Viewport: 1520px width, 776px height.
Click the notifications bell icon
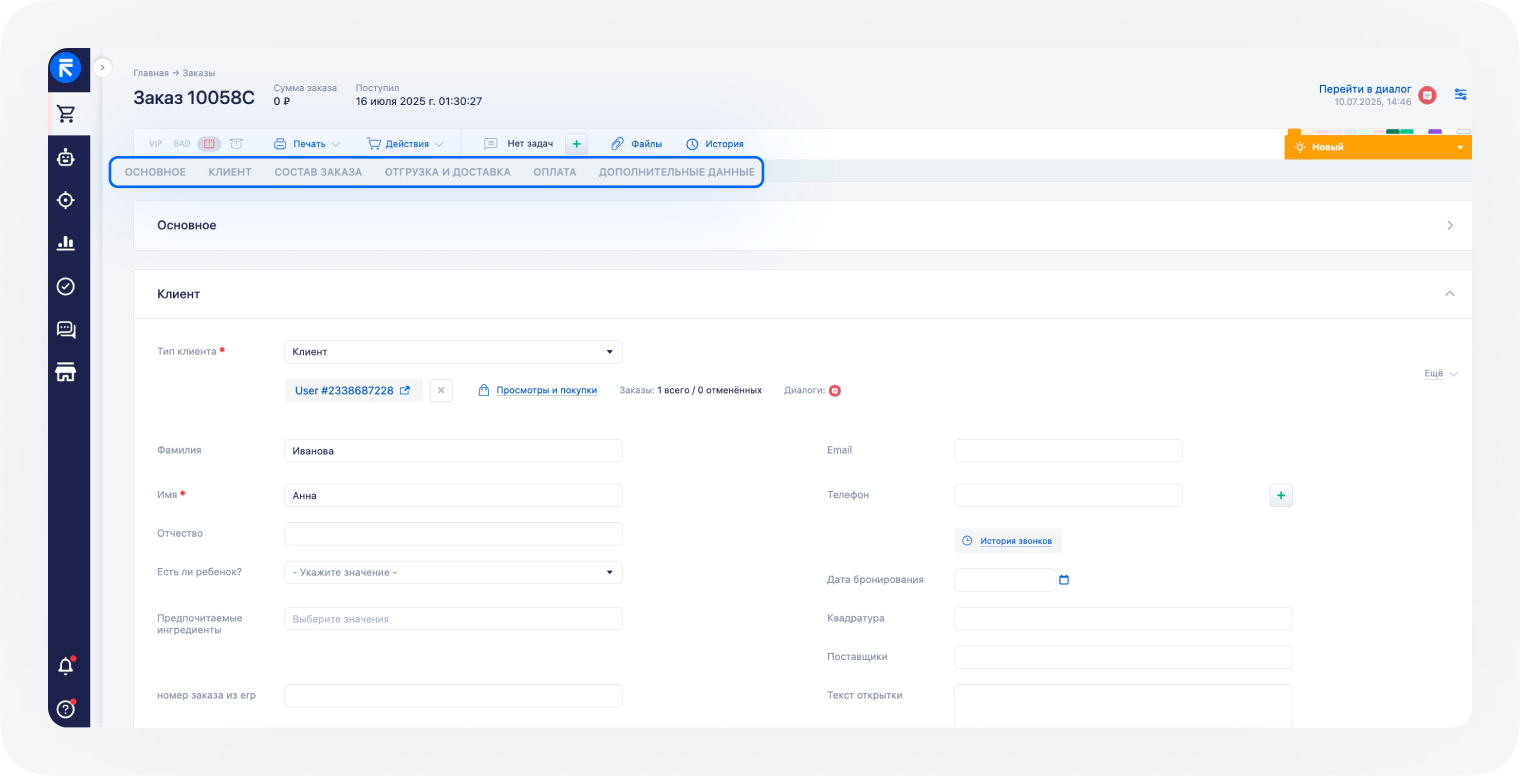pyautogui.click(x=65, y=664)
